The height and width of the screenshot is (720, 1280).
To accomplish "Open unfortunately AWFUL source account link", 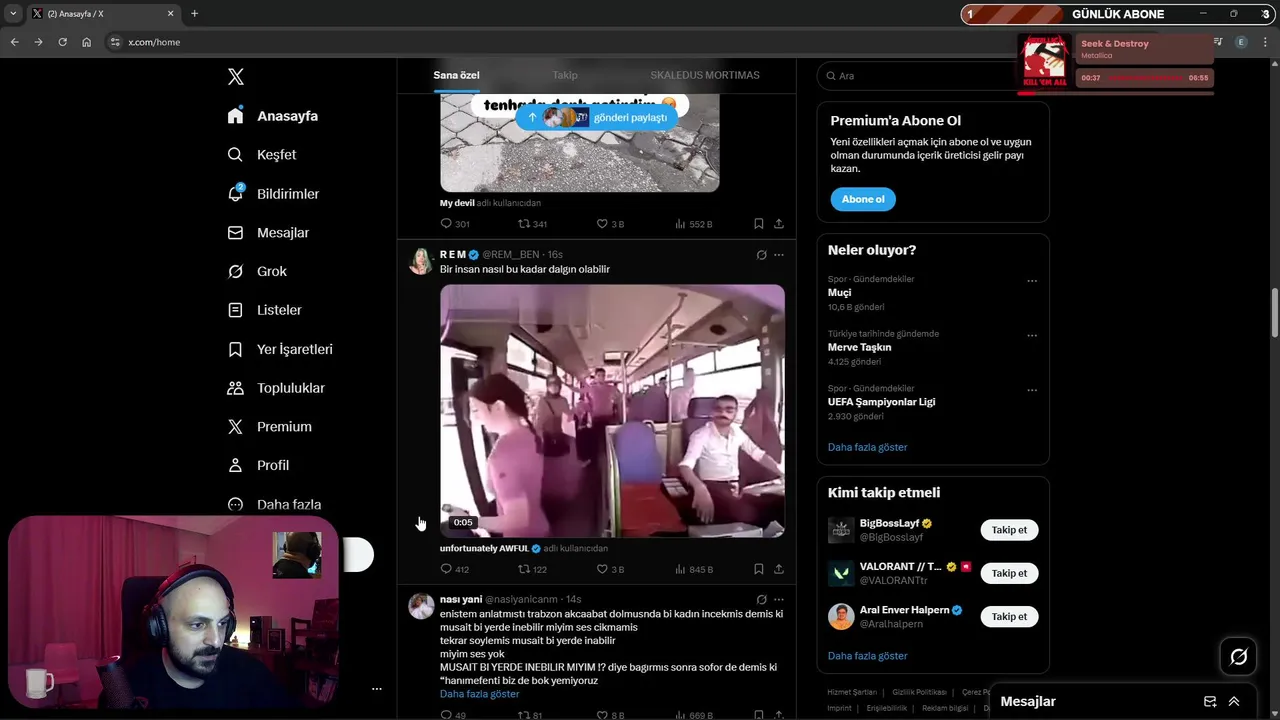I will tap(490, 549).
